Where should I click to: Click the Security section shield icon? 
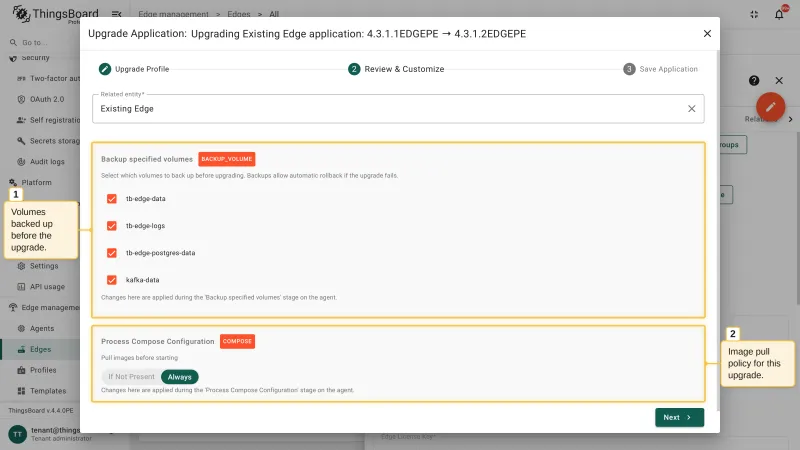13,58
